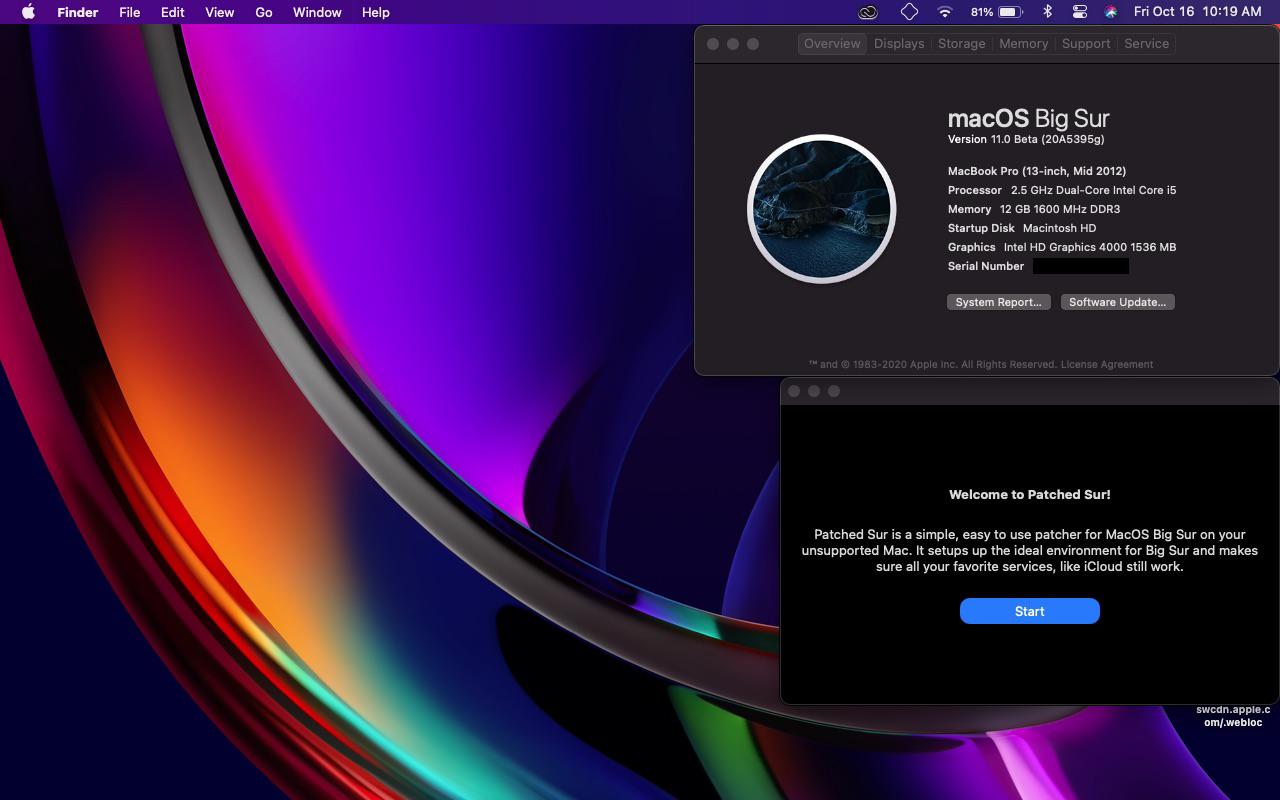This screenshot has height=800, width=1280.
Task: Click the diamond-shaped menu bar icon
Action: point(909,12)
